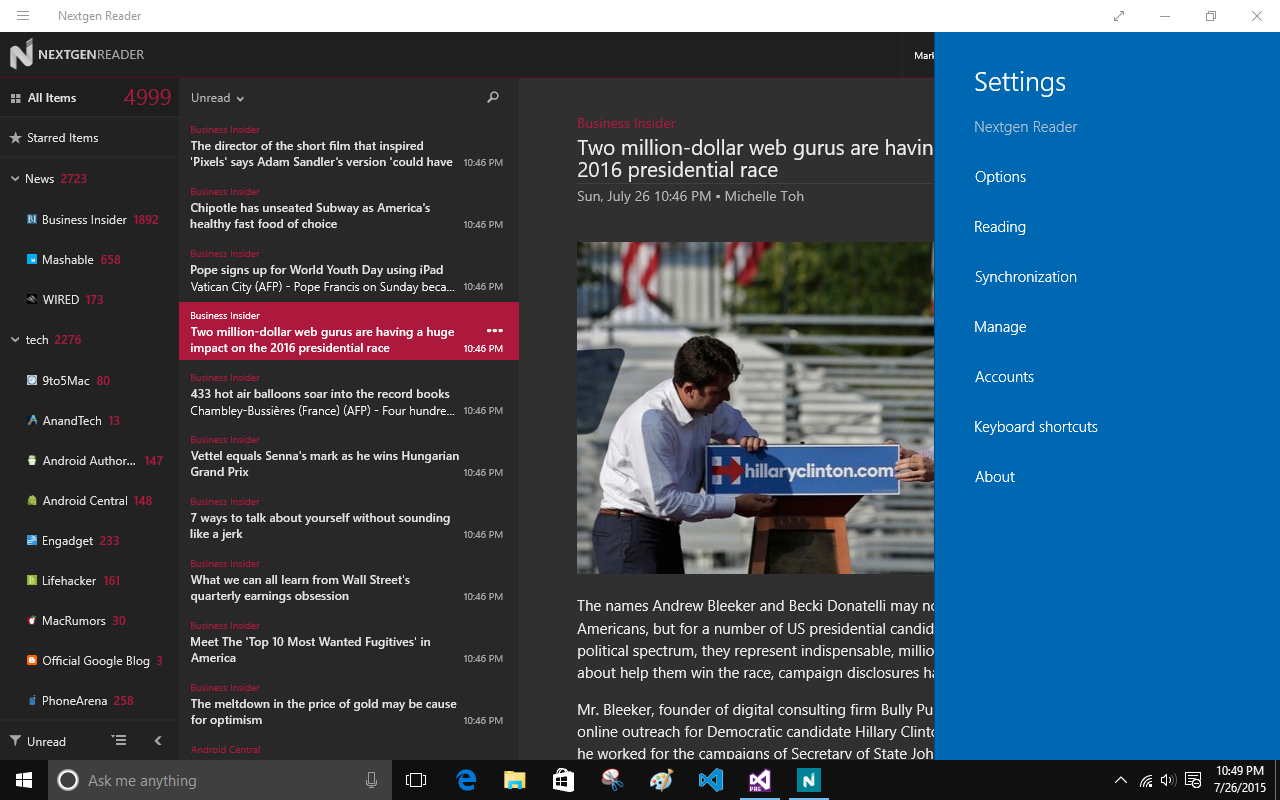Viewport: 1280px width, 800px height.
Task: Open the About page in Settings
Action: (x=995, y=477)
